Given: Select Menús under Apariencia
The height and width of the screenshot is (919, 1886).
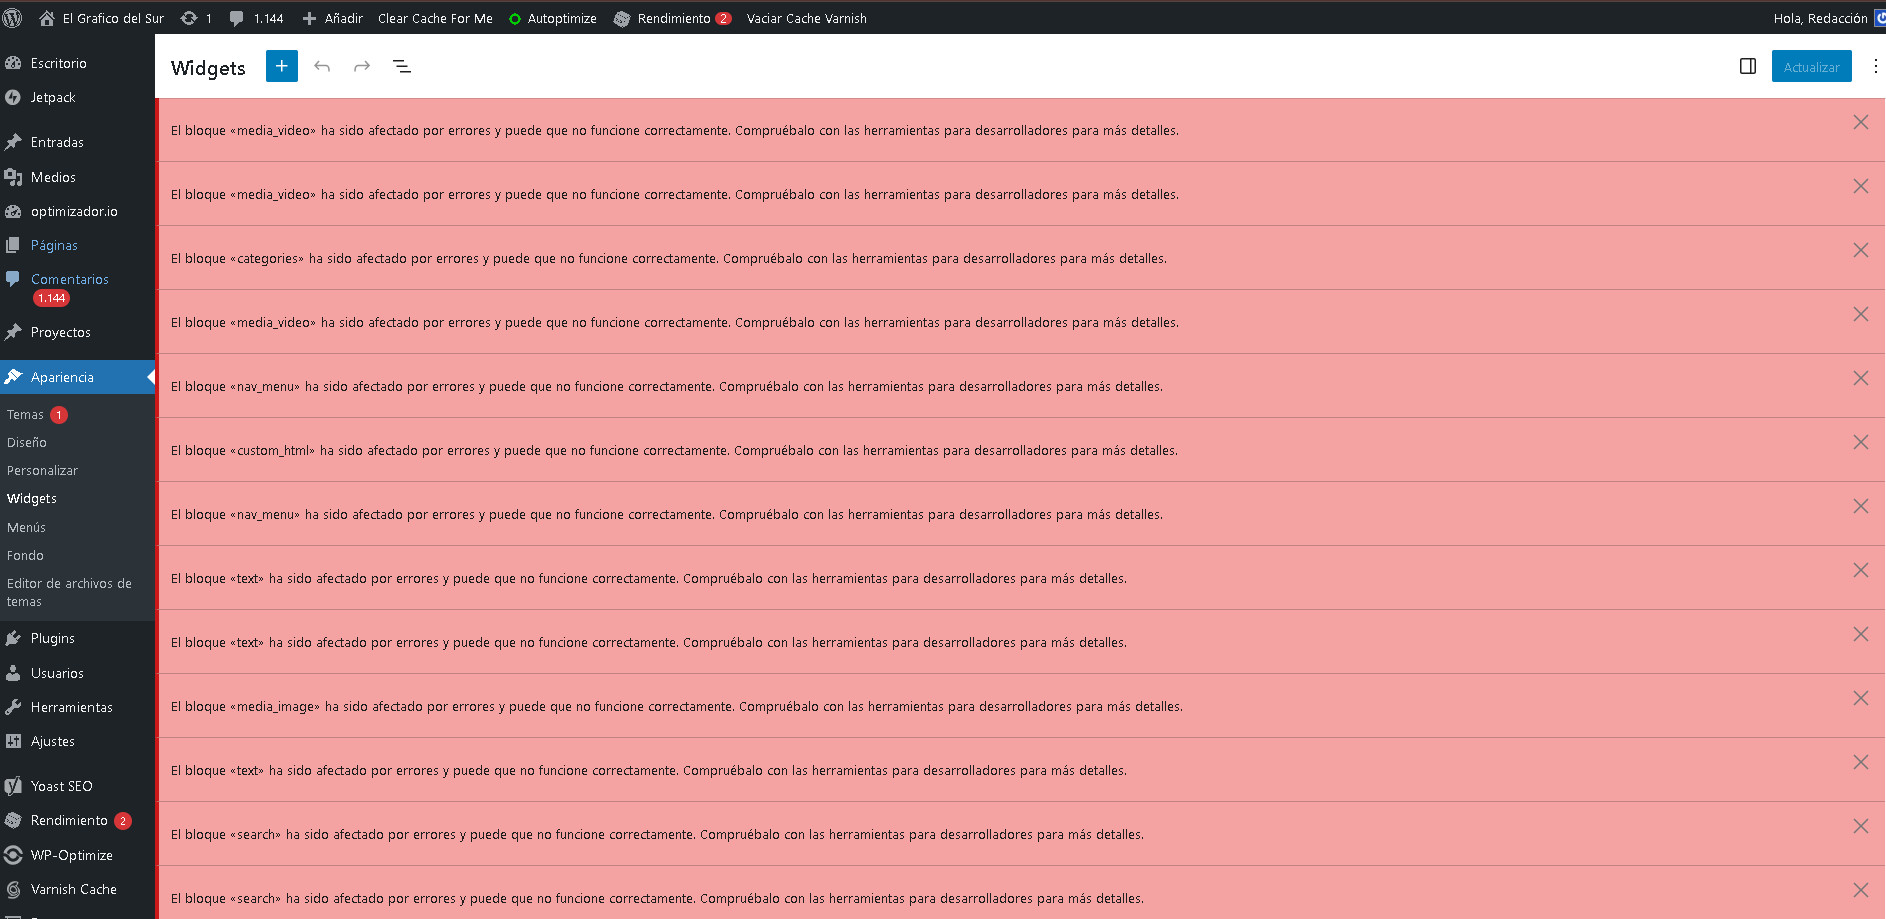Looking at the screenshot, I should 26,527.
